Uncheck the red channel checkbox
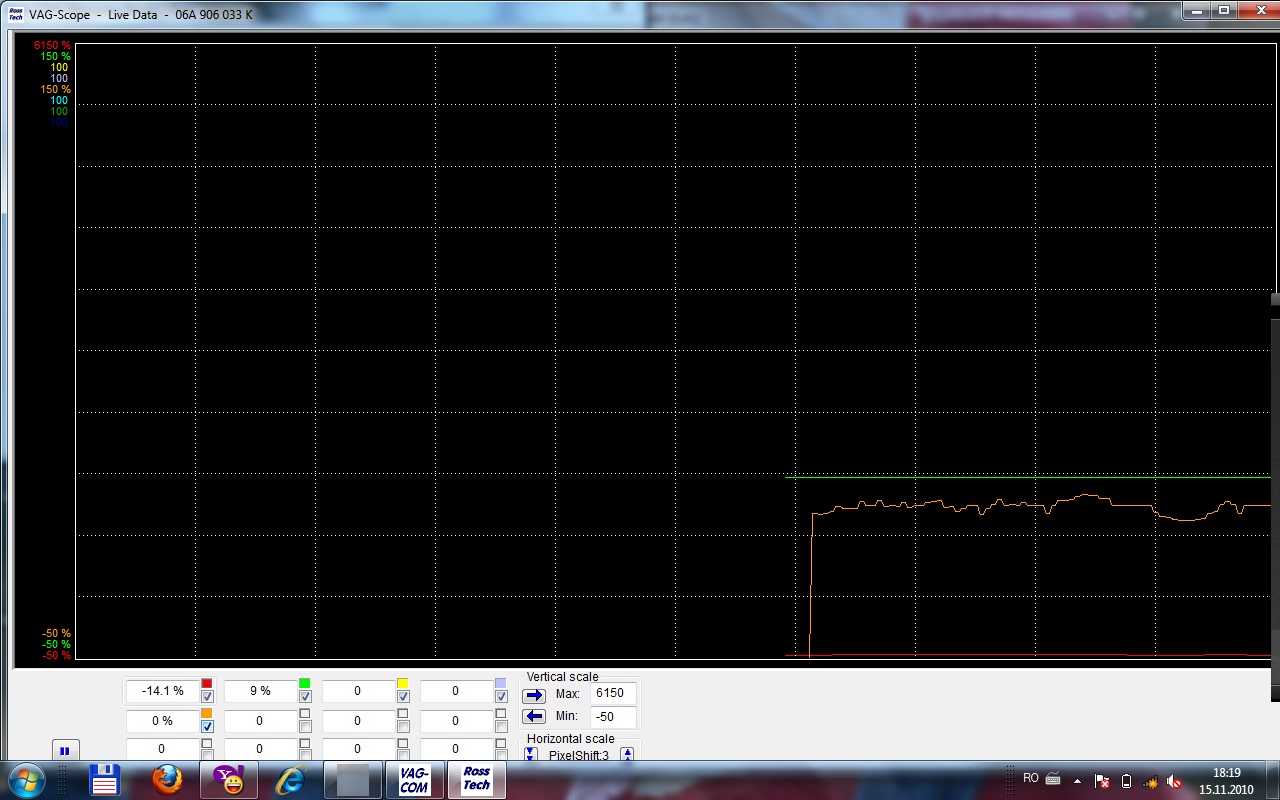This screenshot has height=800, width=1280. pos(207,696)
